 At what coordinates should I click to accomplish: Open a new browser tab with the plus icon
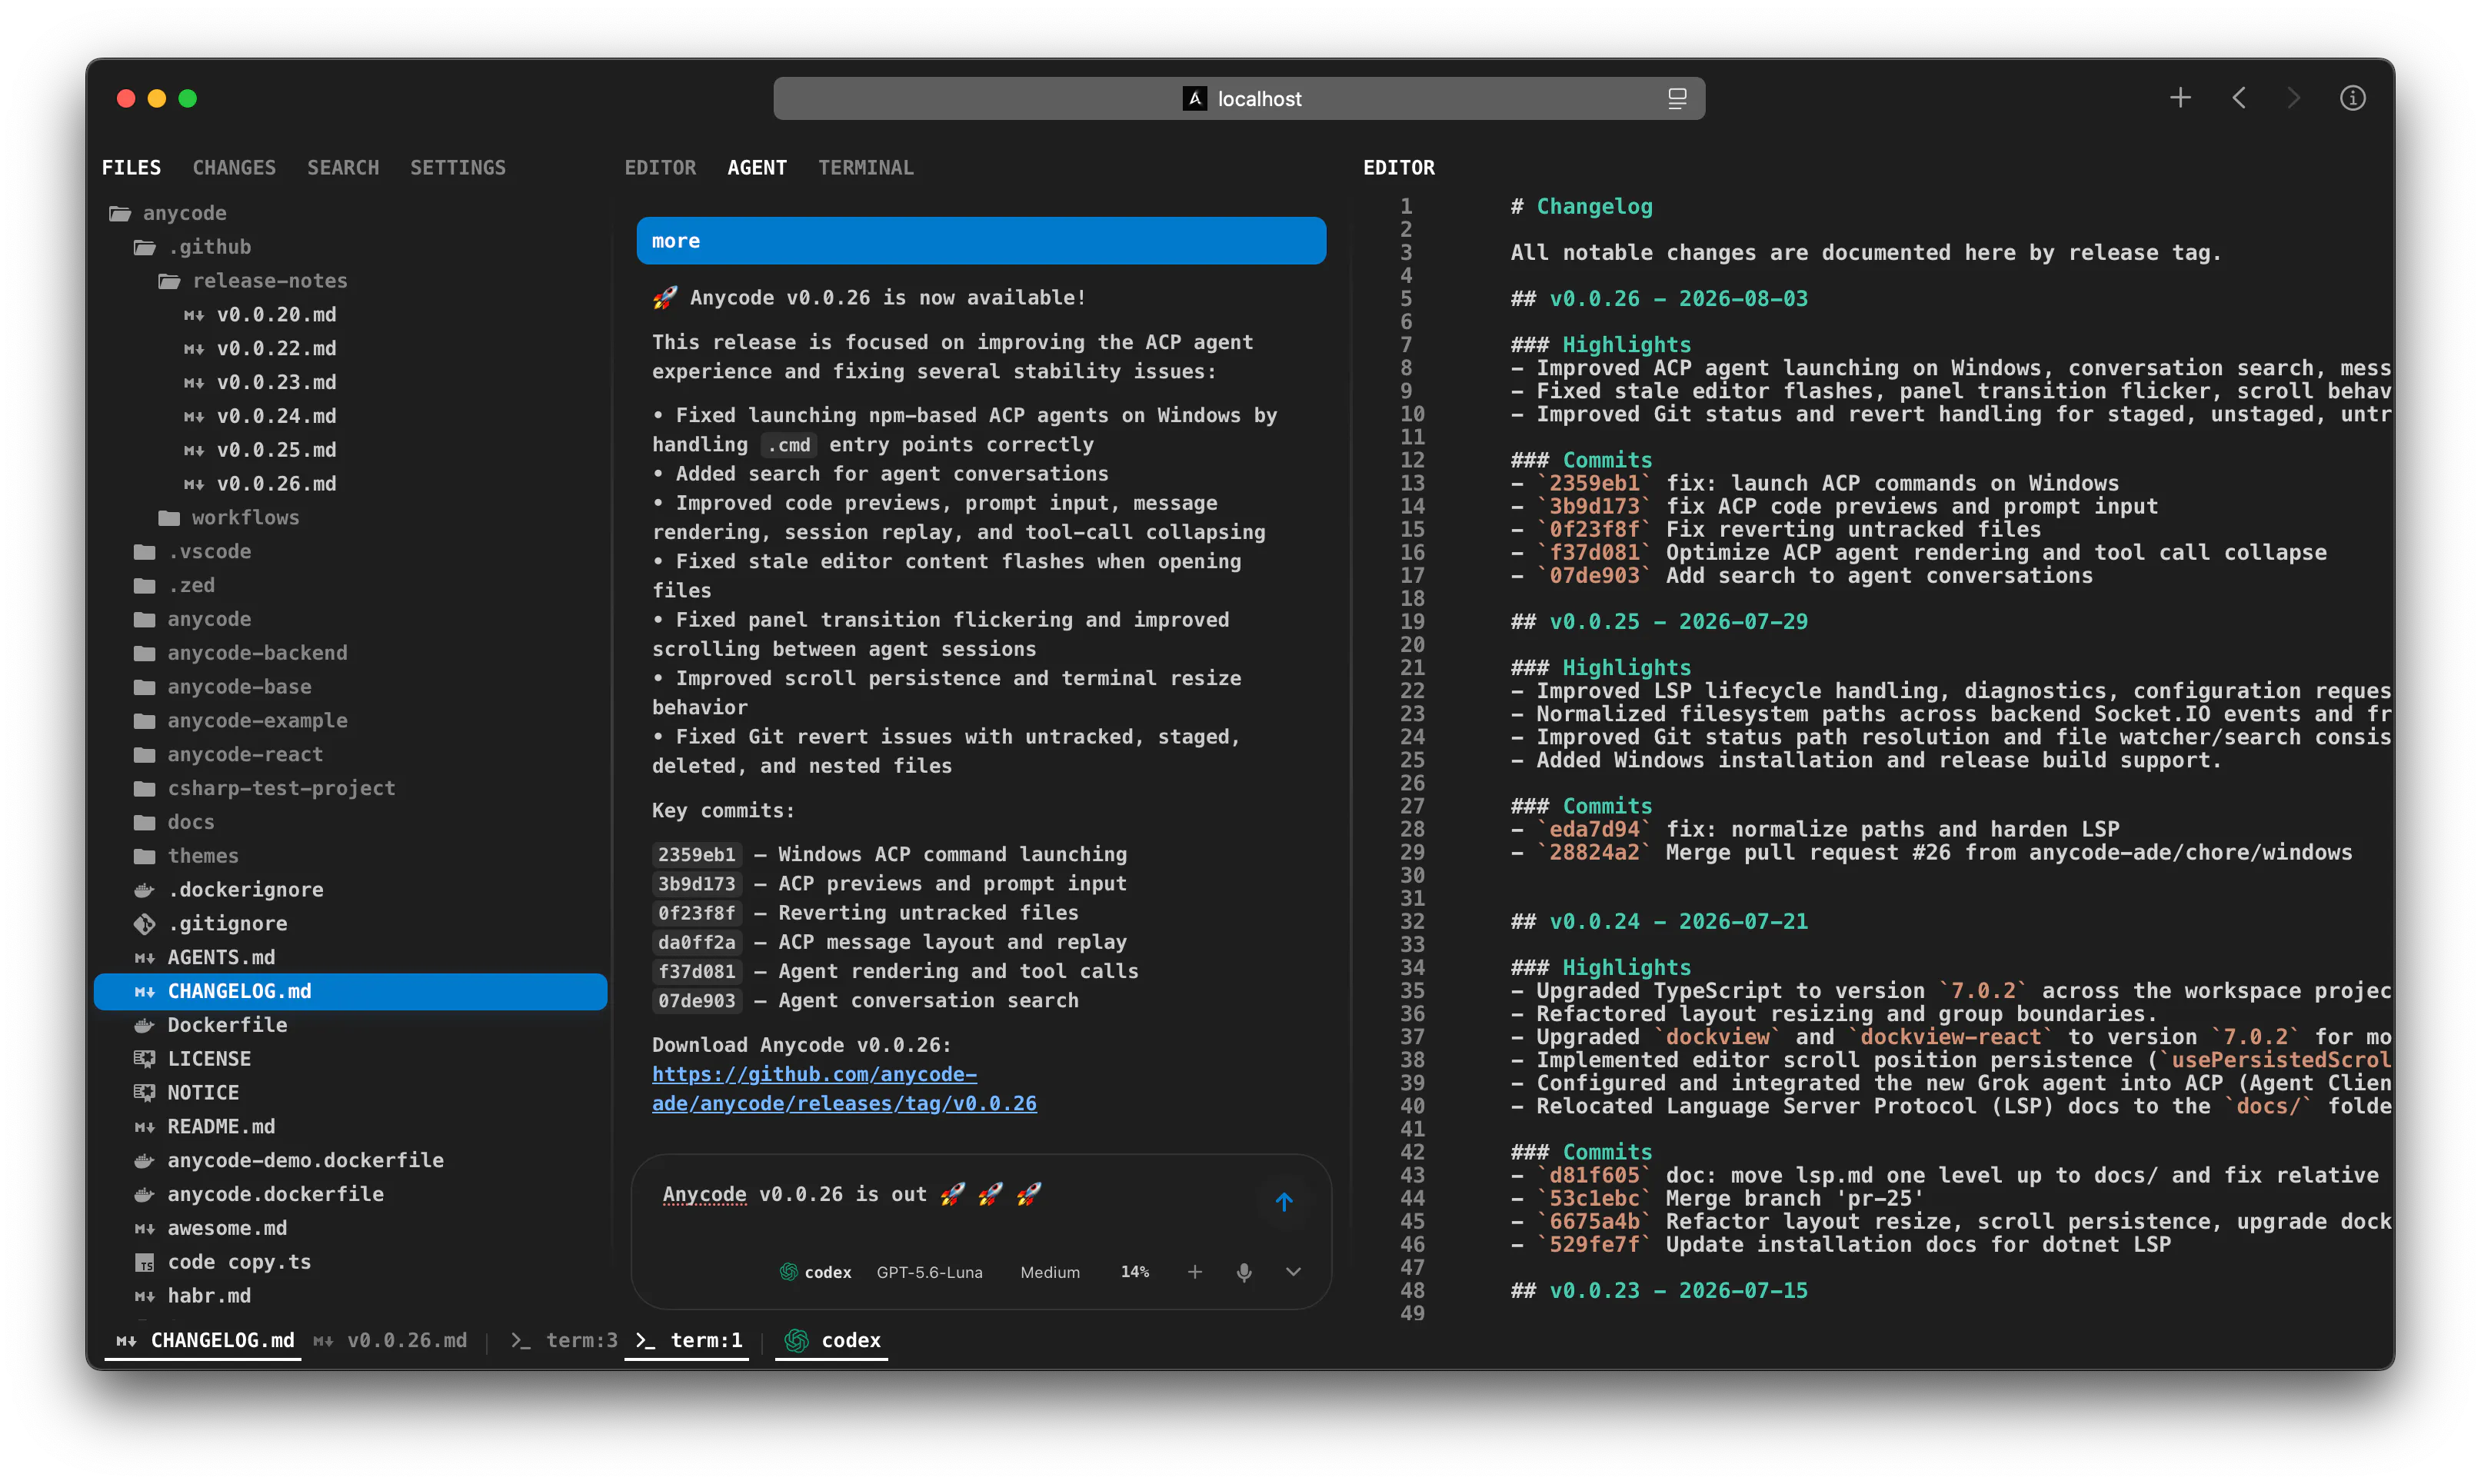pyautogui.click(x=2180, y=98)
